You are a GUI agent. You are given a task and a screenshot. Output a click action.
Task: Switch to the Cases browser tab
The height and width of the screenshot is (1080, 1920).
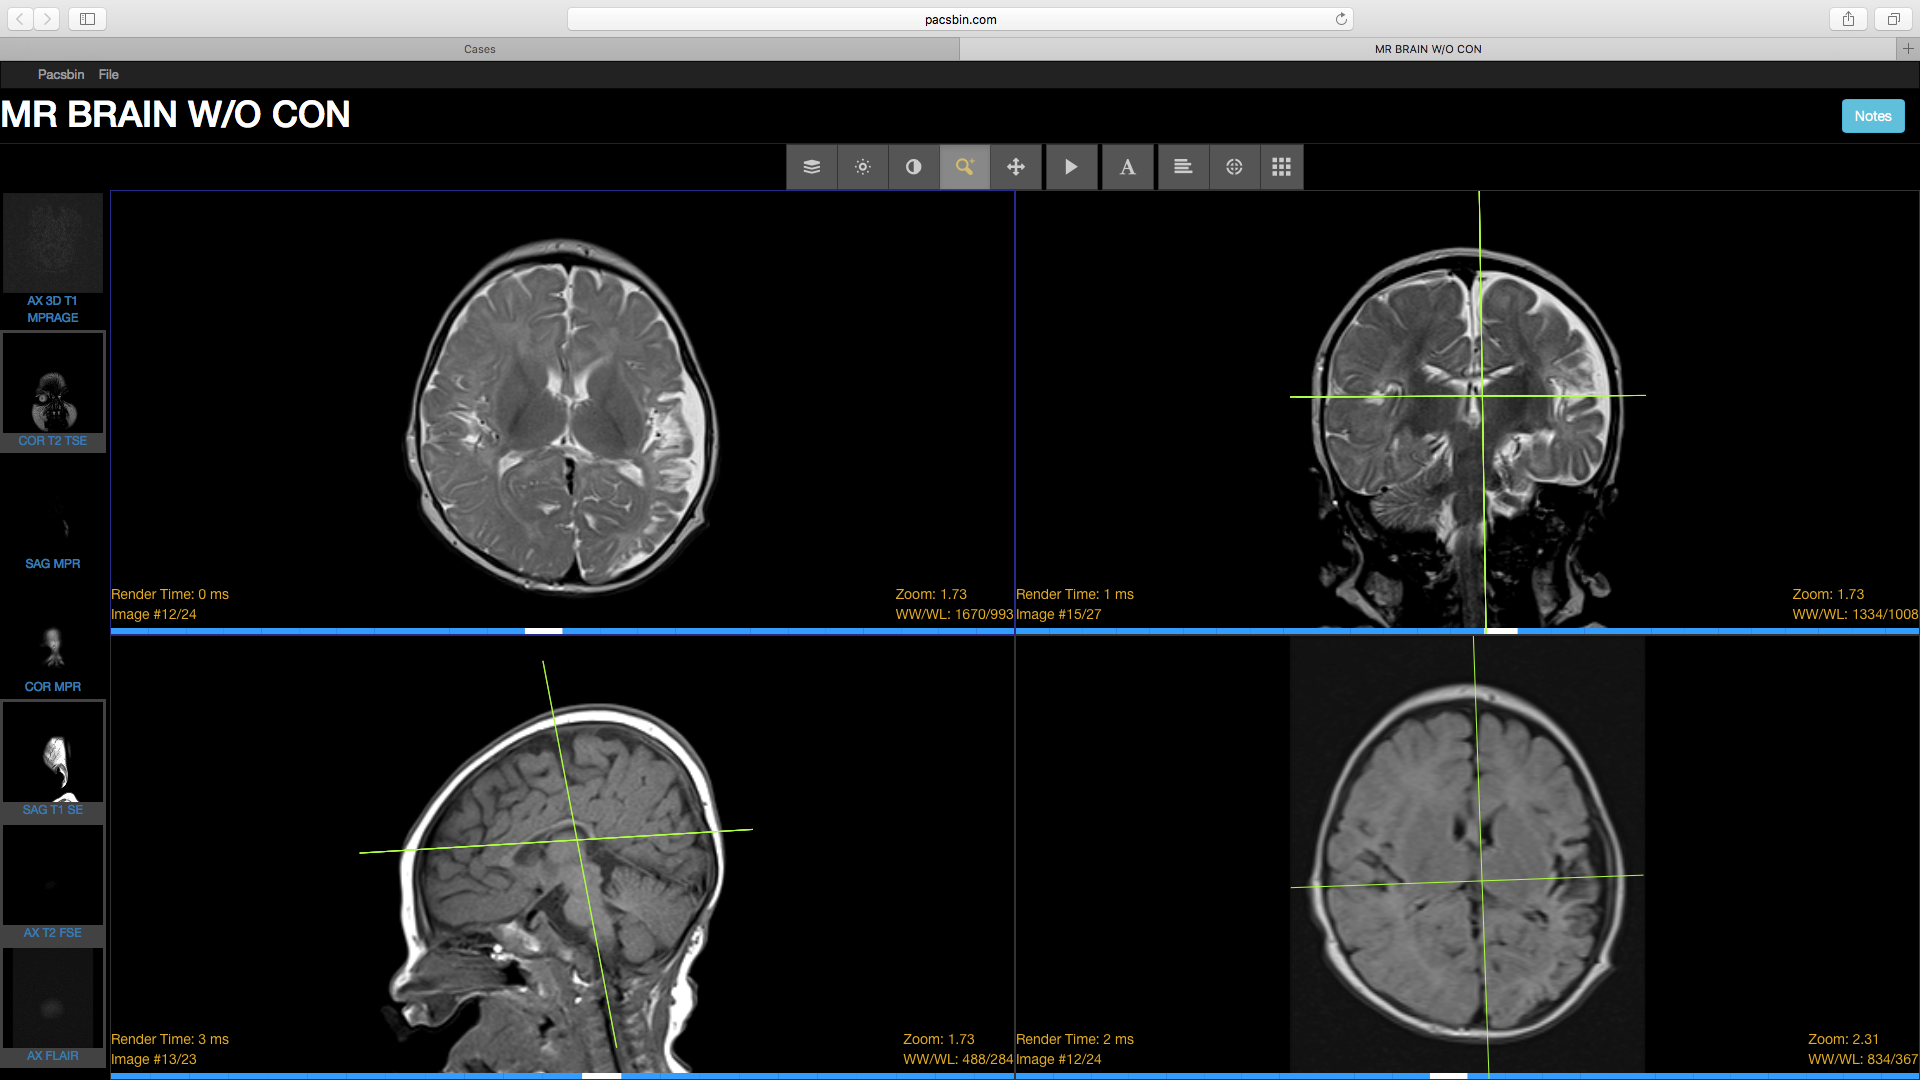[480, 49]
